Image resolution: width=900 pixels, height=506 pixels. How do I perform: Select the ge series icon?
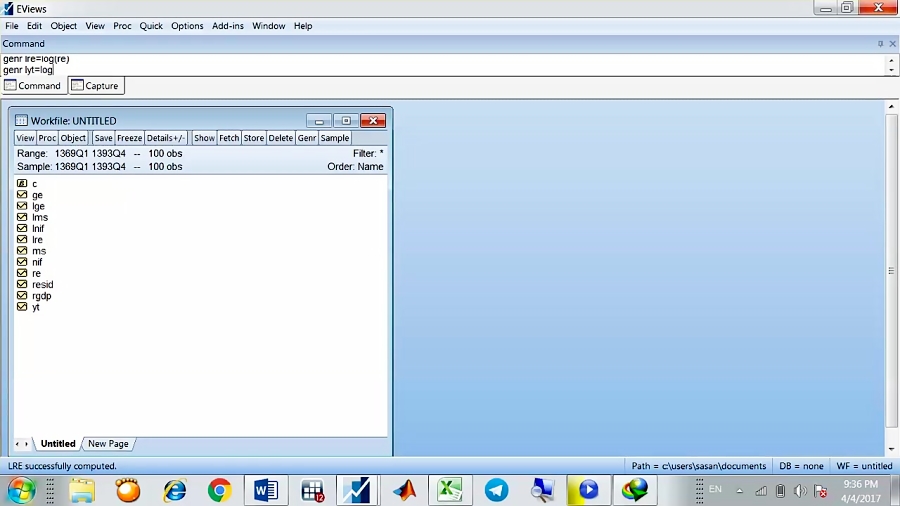(x=22, y=194)
